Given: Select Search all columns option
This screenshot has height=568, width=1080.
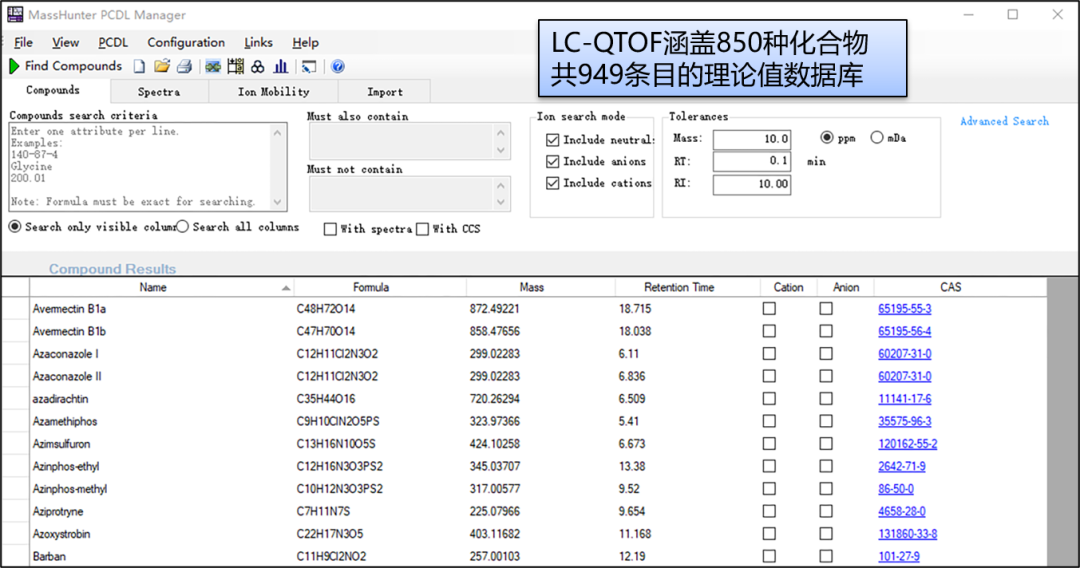Looking at the screenshot, I should (x=183, y=227).
